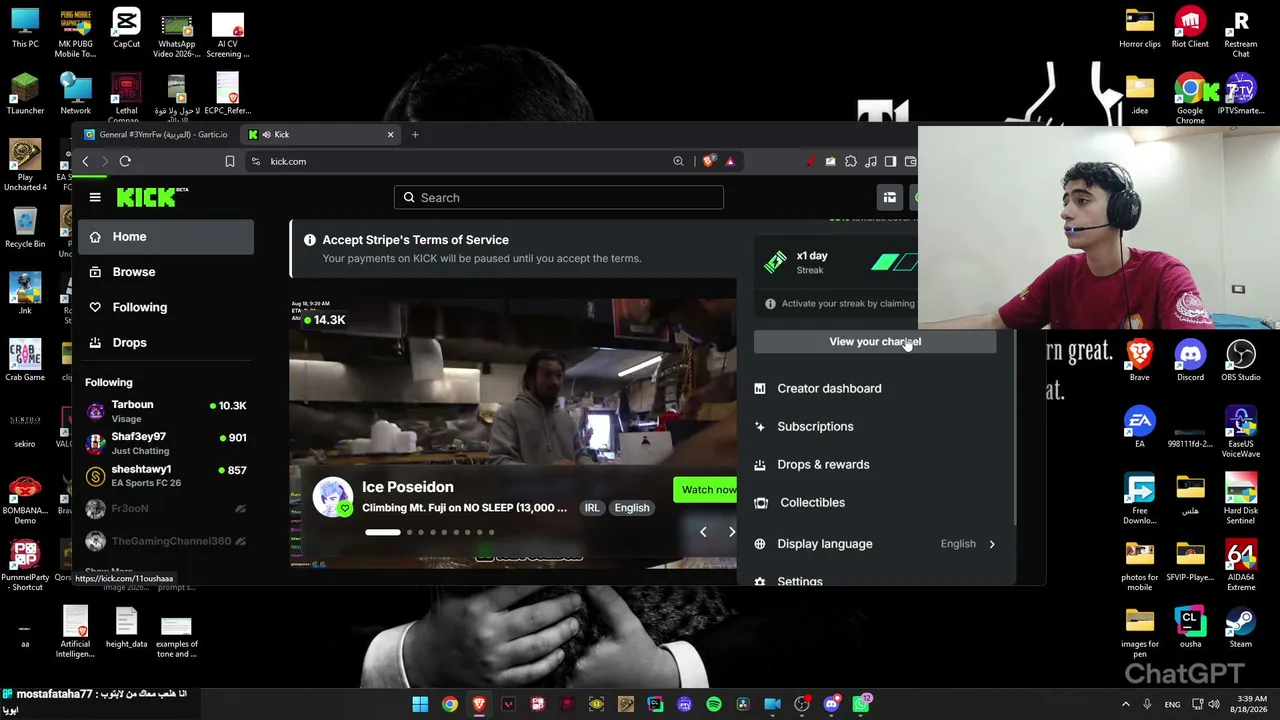Select the EA desktop shortcut
This screenshot has height=720, width=1280.
(x=1139, y=427)
